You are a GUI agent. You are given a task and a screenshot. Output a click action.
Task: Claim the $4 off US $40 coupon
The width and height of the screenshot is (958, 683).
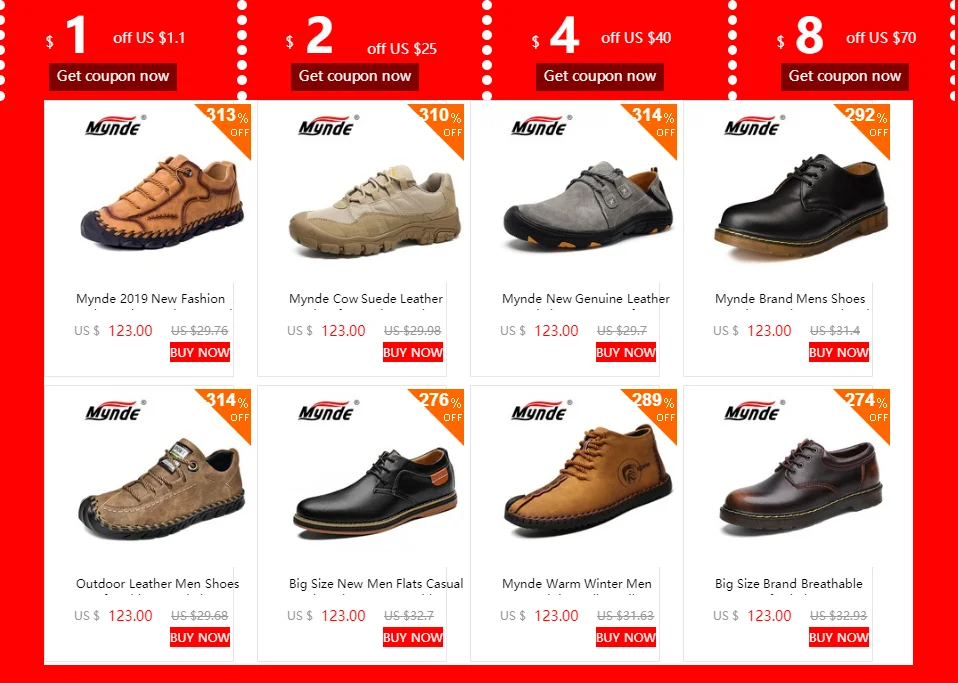pyautogui.click(x=600, y=76)
